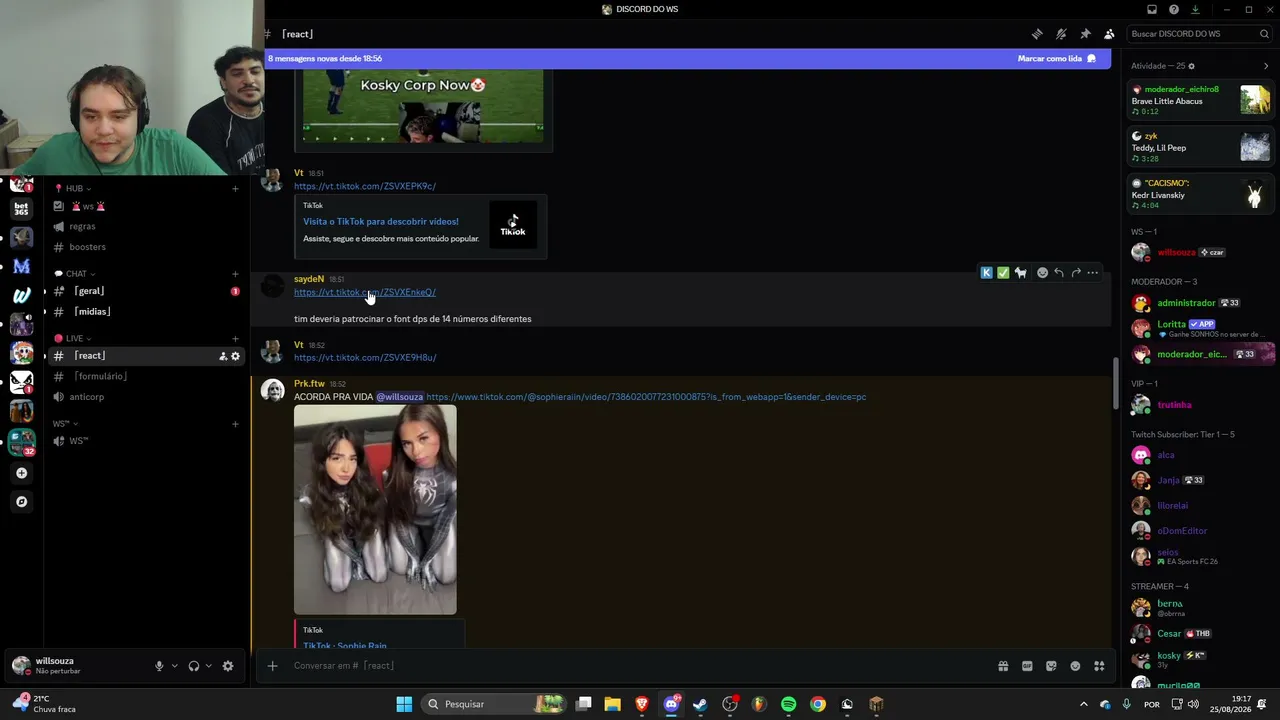The image size is (1280, 720).
Task: Open the sticker picker
Action: pyautogui.click(x=1051, y=666)
